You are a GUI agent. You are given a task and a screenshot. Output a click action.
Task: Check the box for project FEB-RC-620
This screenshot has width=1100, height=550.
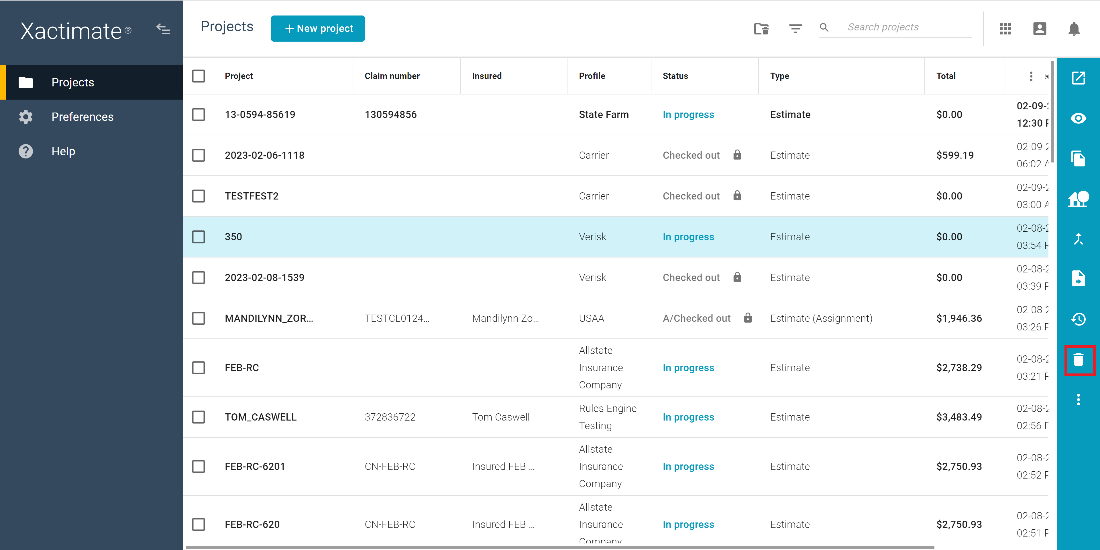pos(199,524)
